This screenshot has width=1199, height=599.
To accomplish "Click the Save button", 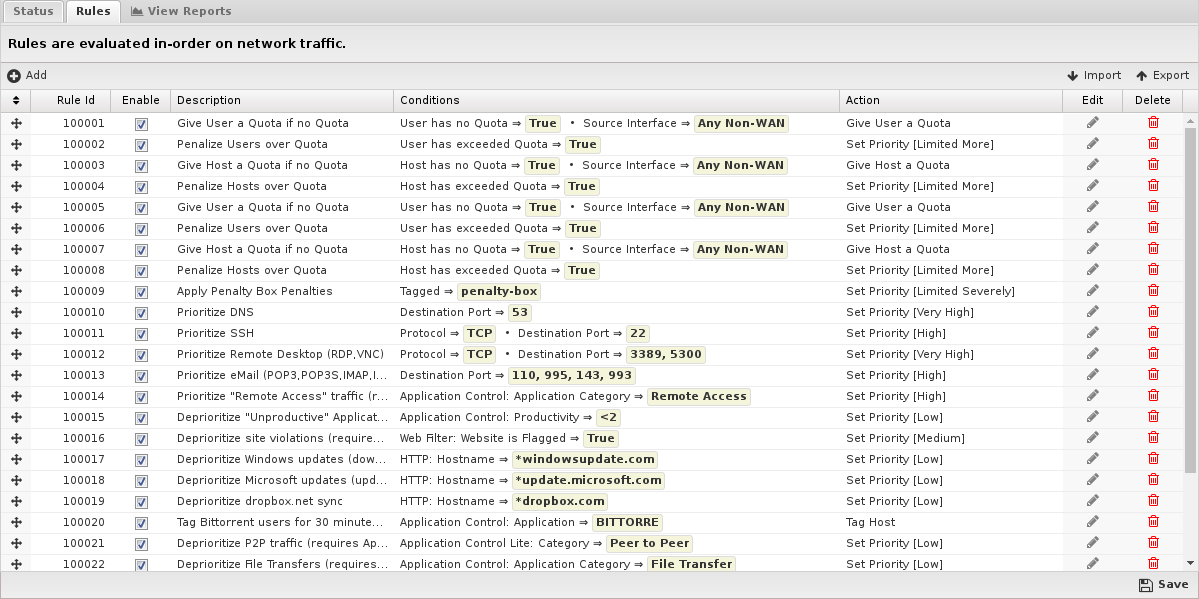I will [x=1164, y=584].
